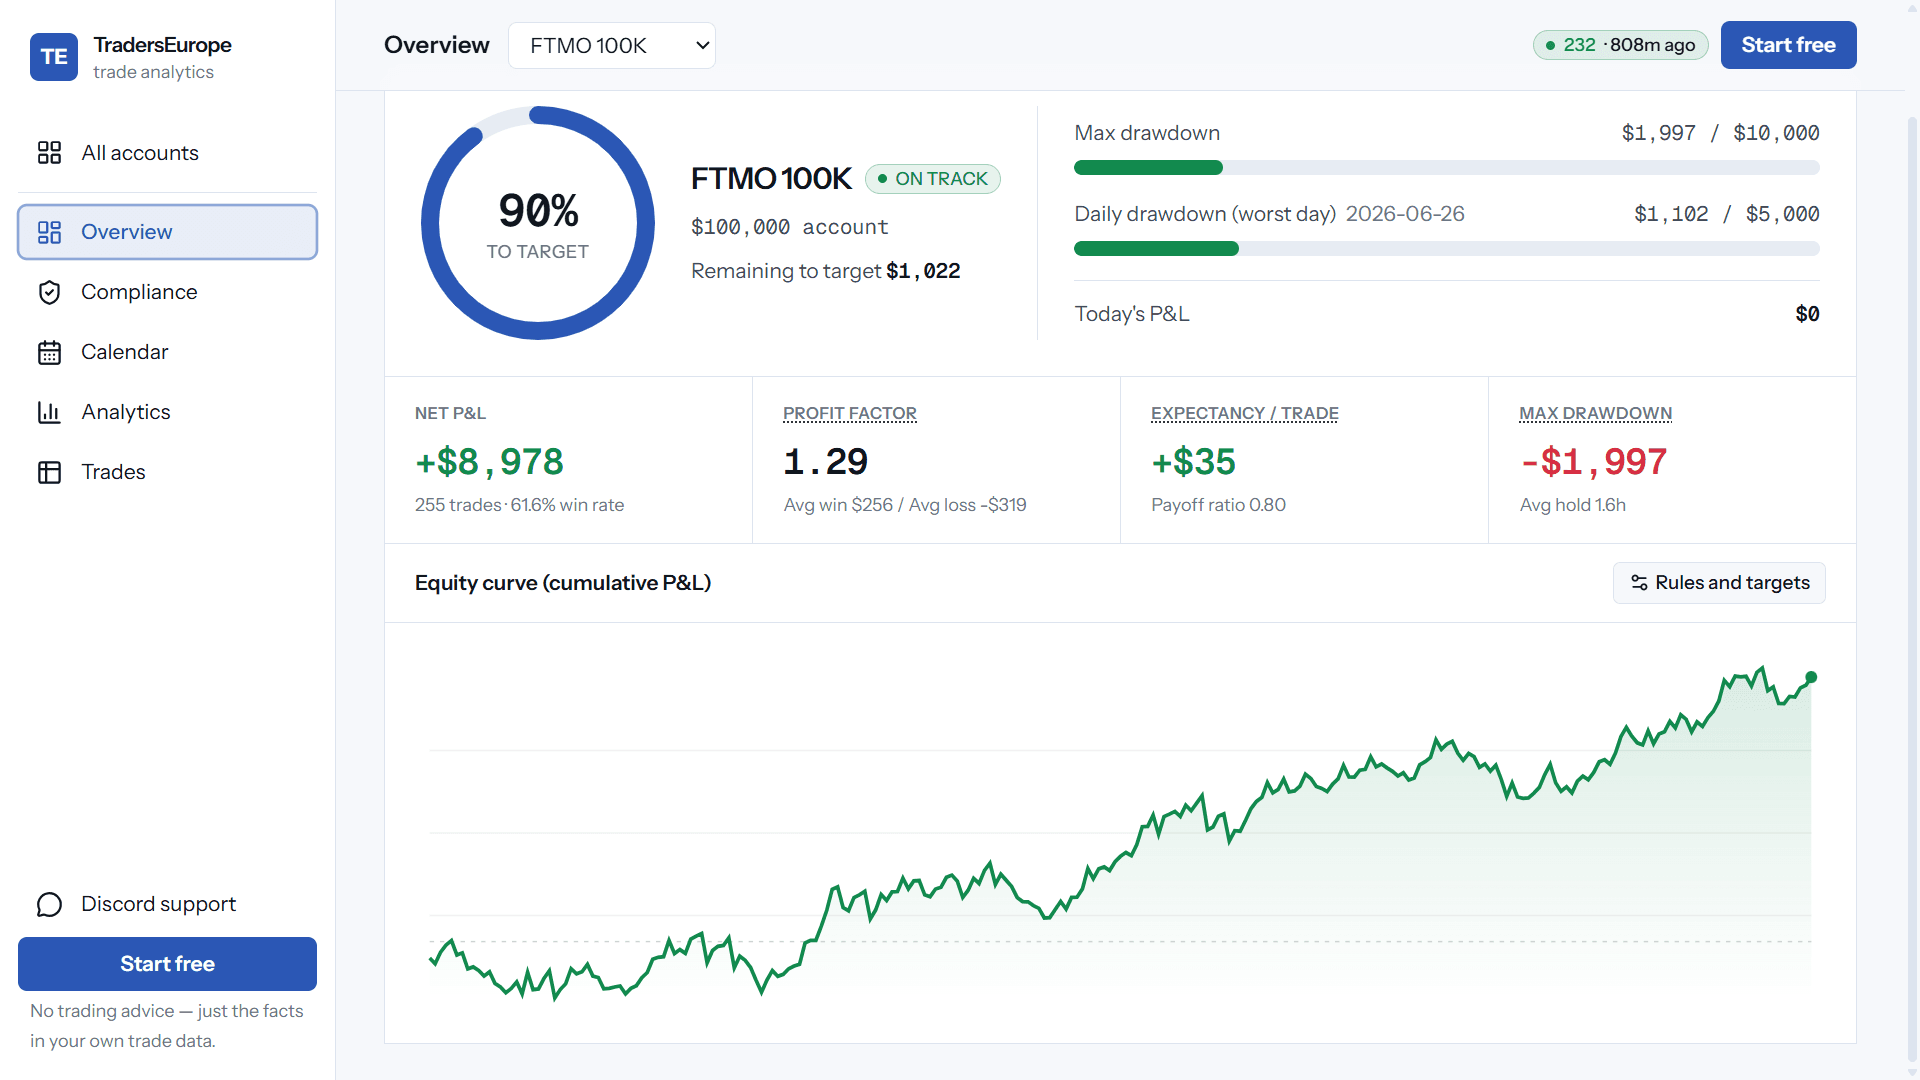Click the TE logo badge

click(x=54, y=57)
